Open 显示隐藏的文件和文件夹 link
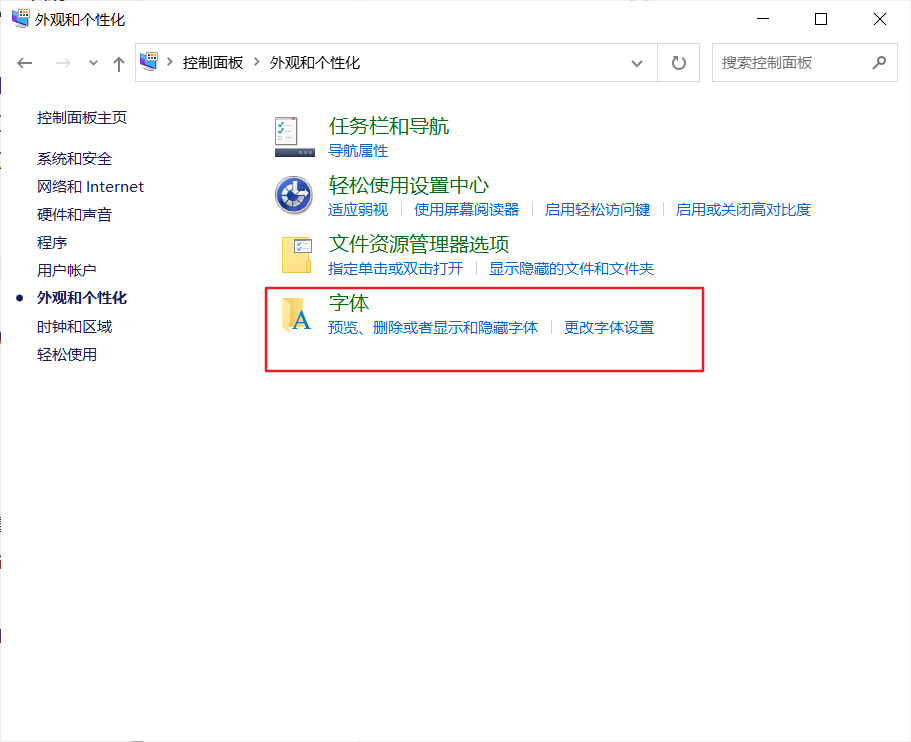Viewport: 911px width, 742px height. [x=571, y=268]
